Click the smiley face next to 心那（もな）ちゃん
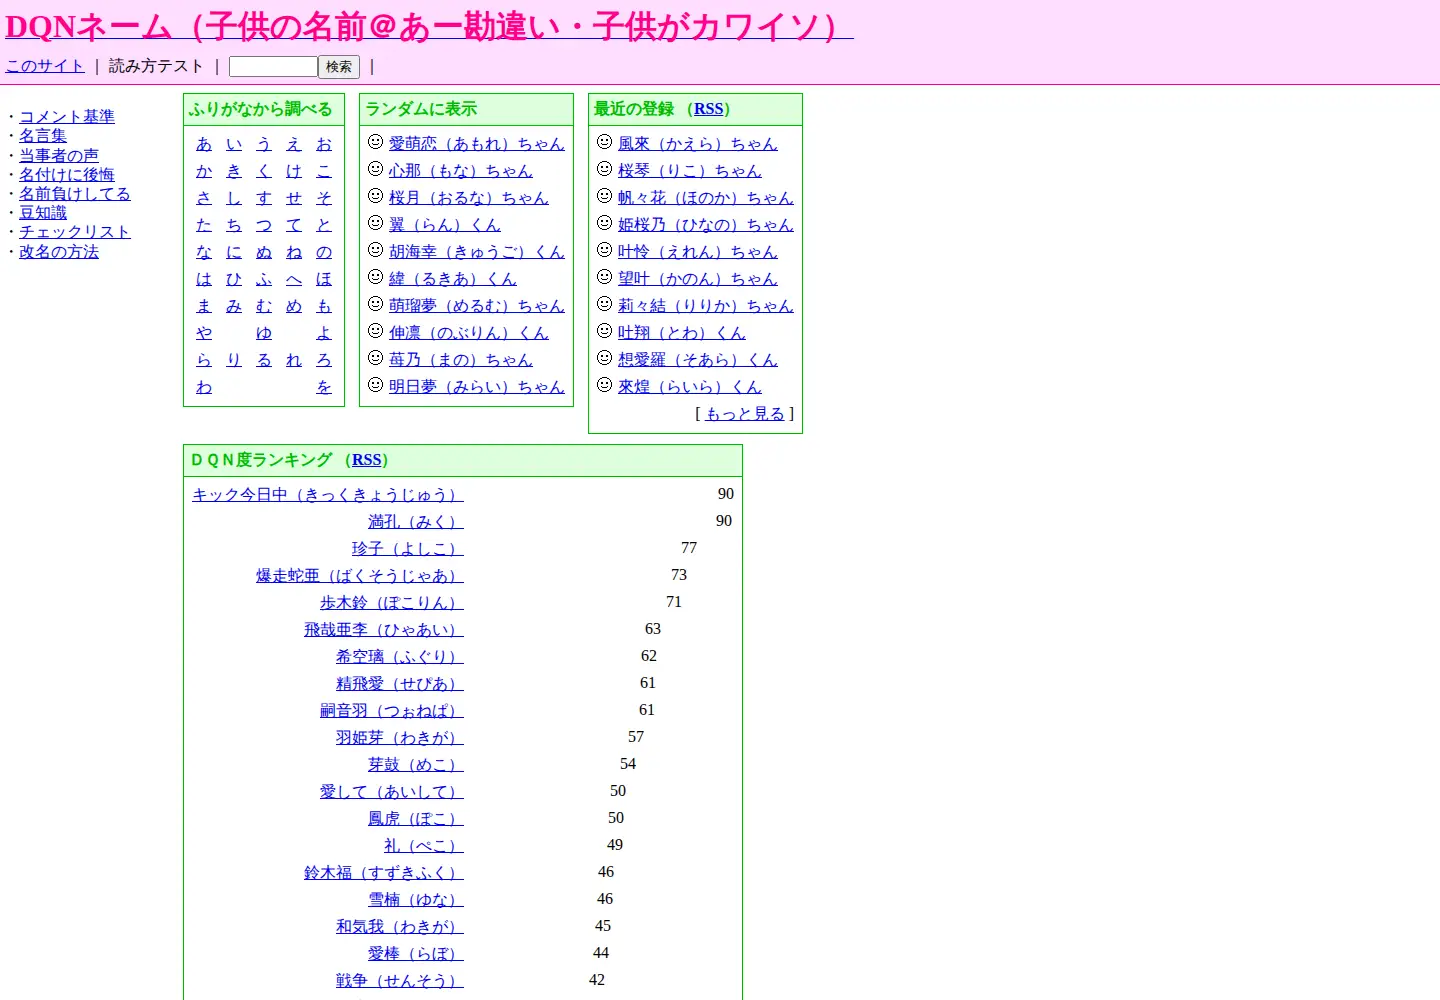 pyautogui.click(x=375, y=169)
